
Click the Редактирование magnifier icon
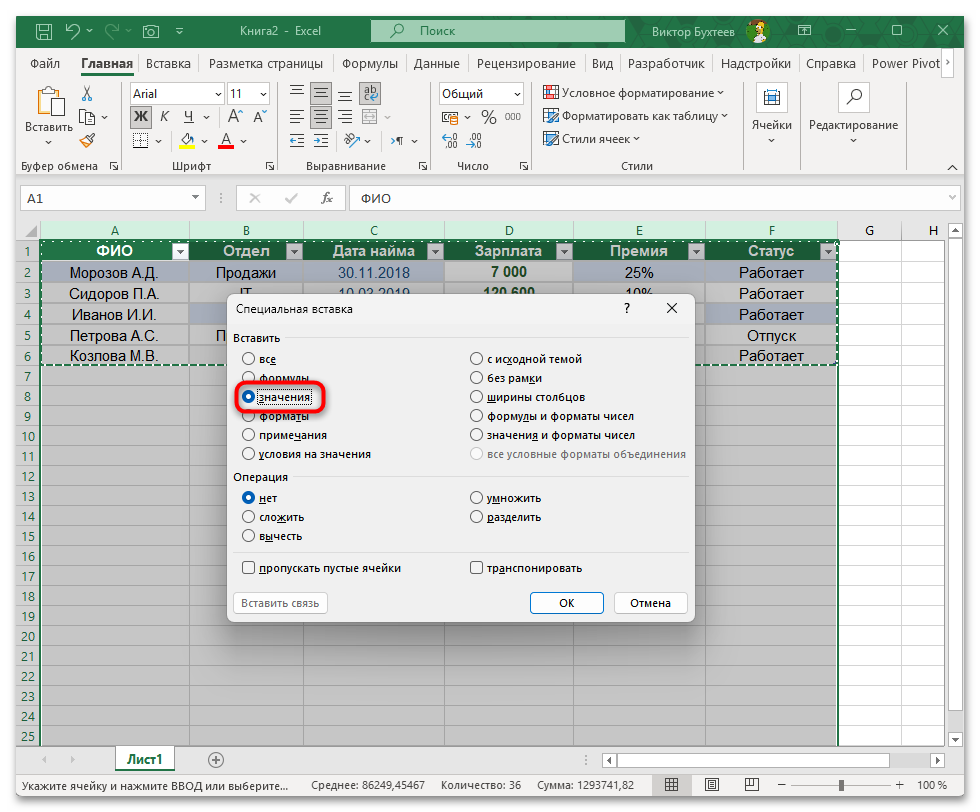coord(853,97)
